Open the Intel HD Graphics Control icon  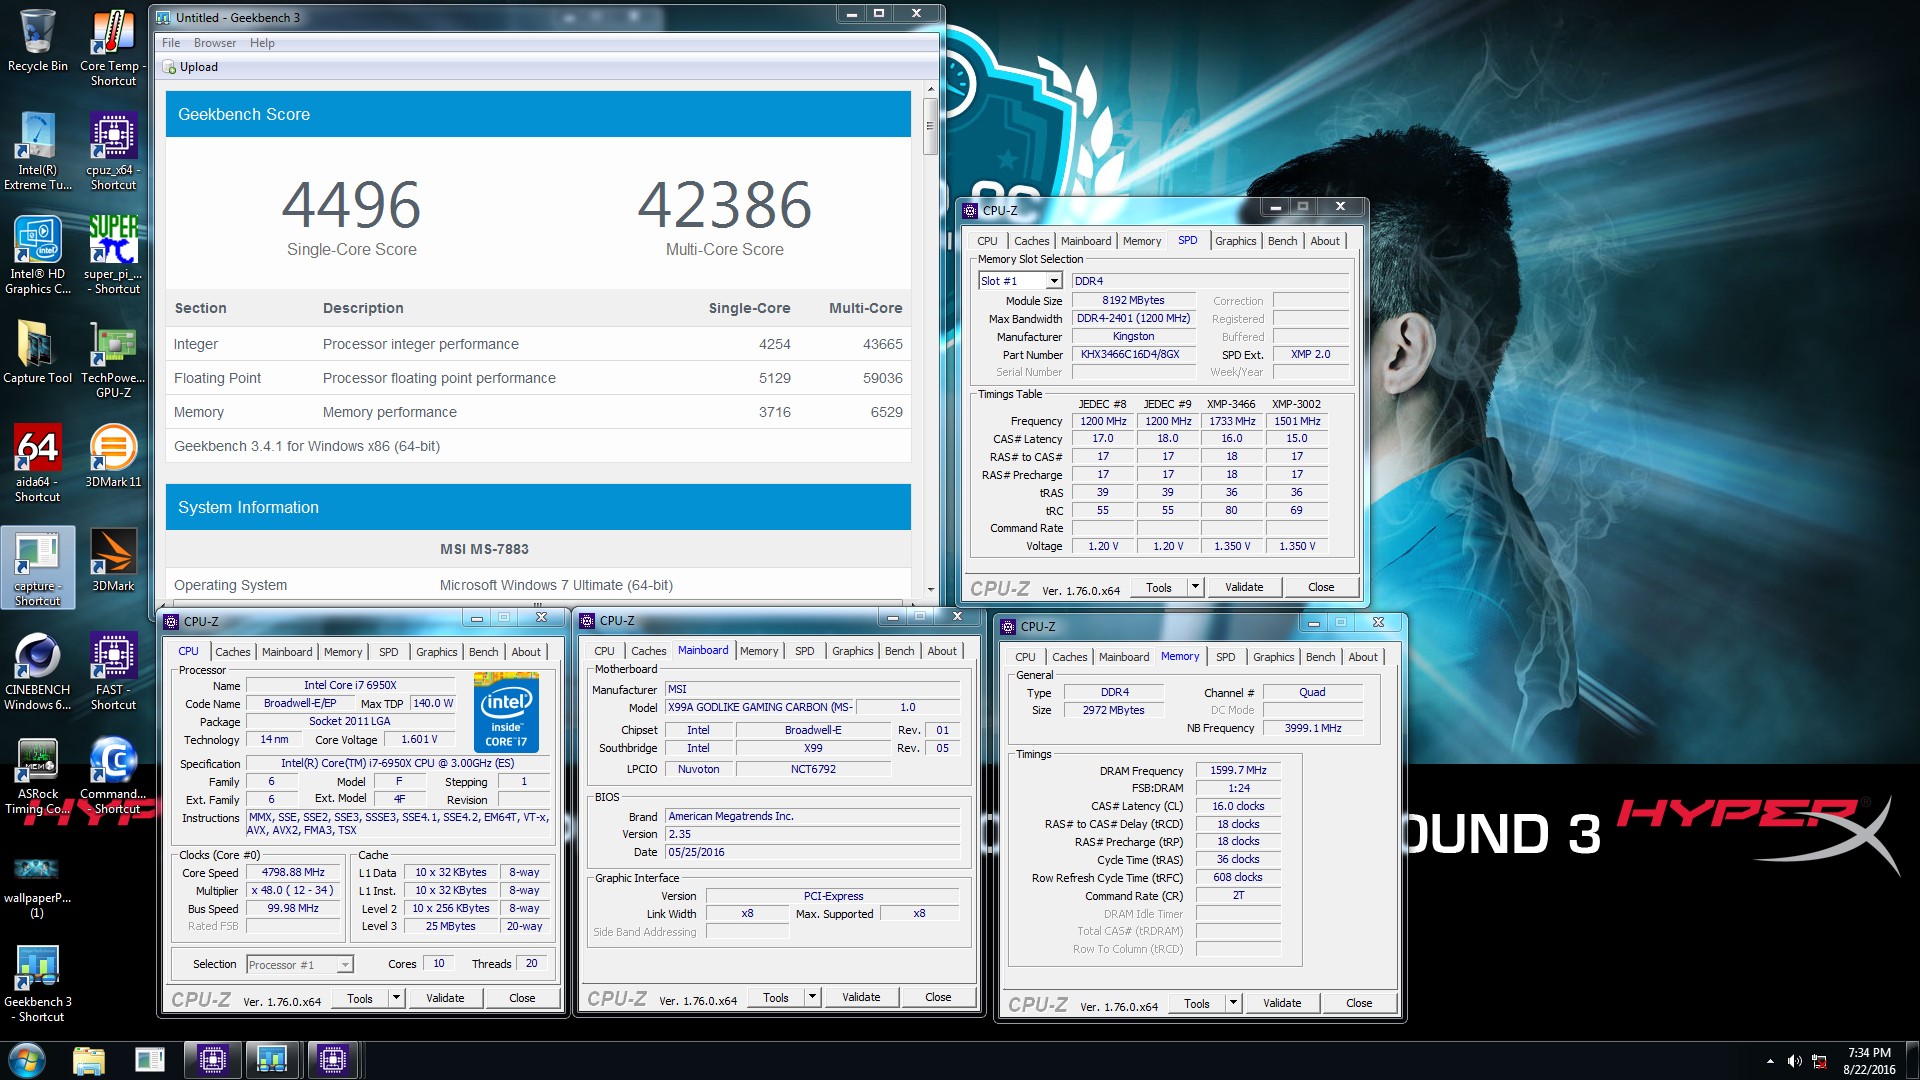(38, 256)
